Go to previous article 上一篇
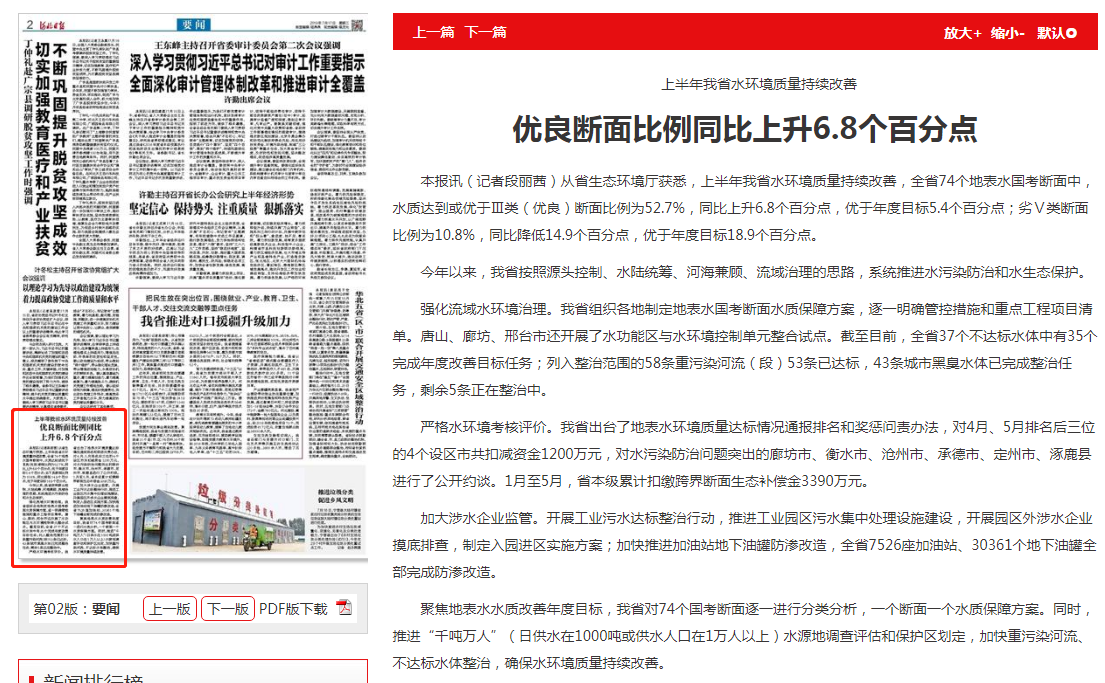Screen dimensions: 1105x683 [x=433, y=32]
